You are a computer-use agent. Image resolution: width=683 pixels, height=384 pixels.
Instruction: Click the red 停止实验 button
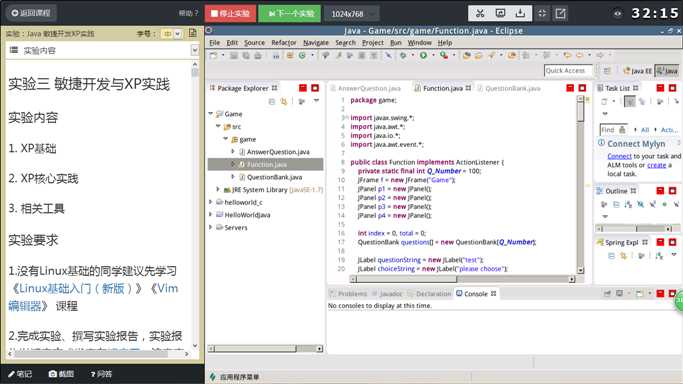pos(231,13)
